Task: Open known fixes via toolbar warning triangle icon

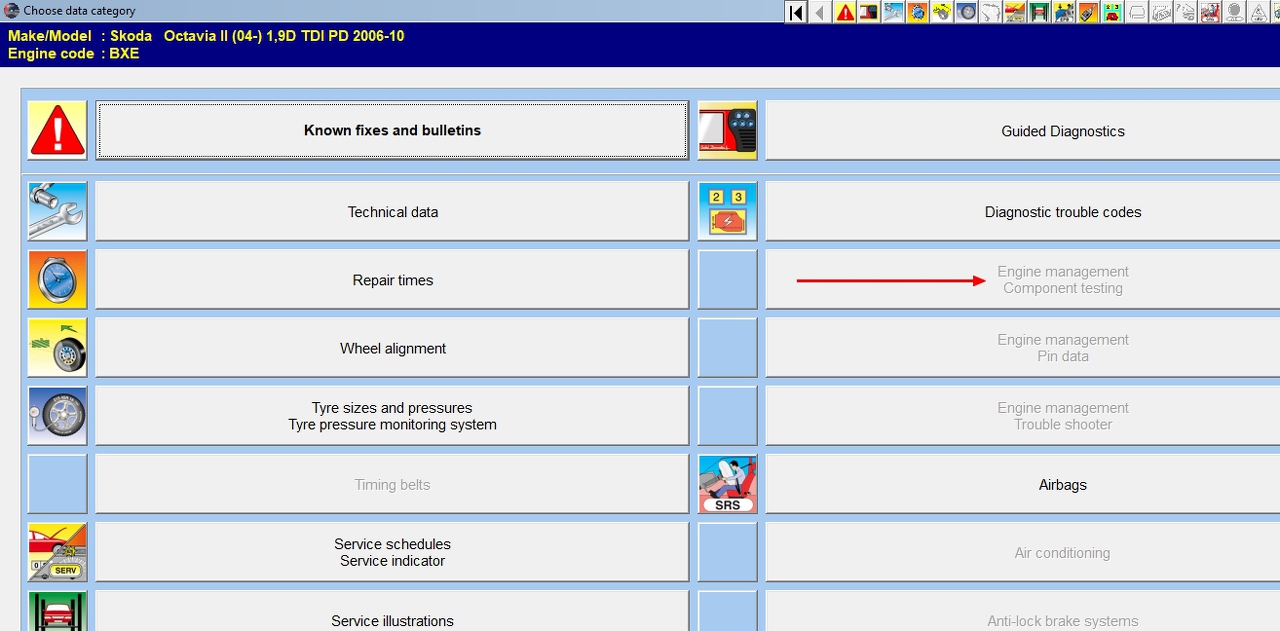Action: (845, 12)
